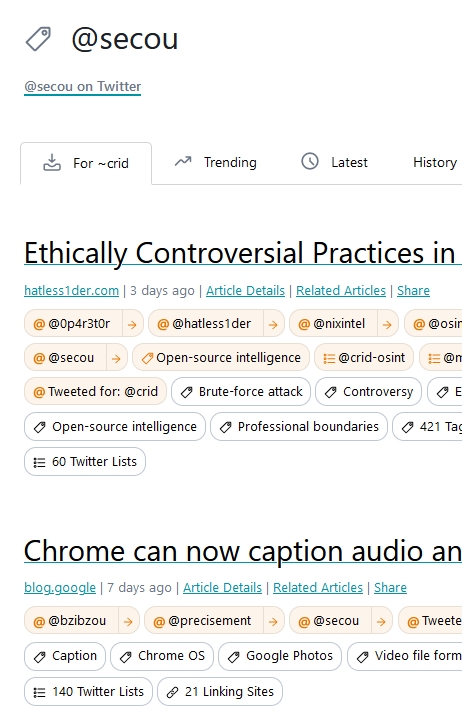Switch to the Latest tab
462x706 pixels.
tap(335, 163)
